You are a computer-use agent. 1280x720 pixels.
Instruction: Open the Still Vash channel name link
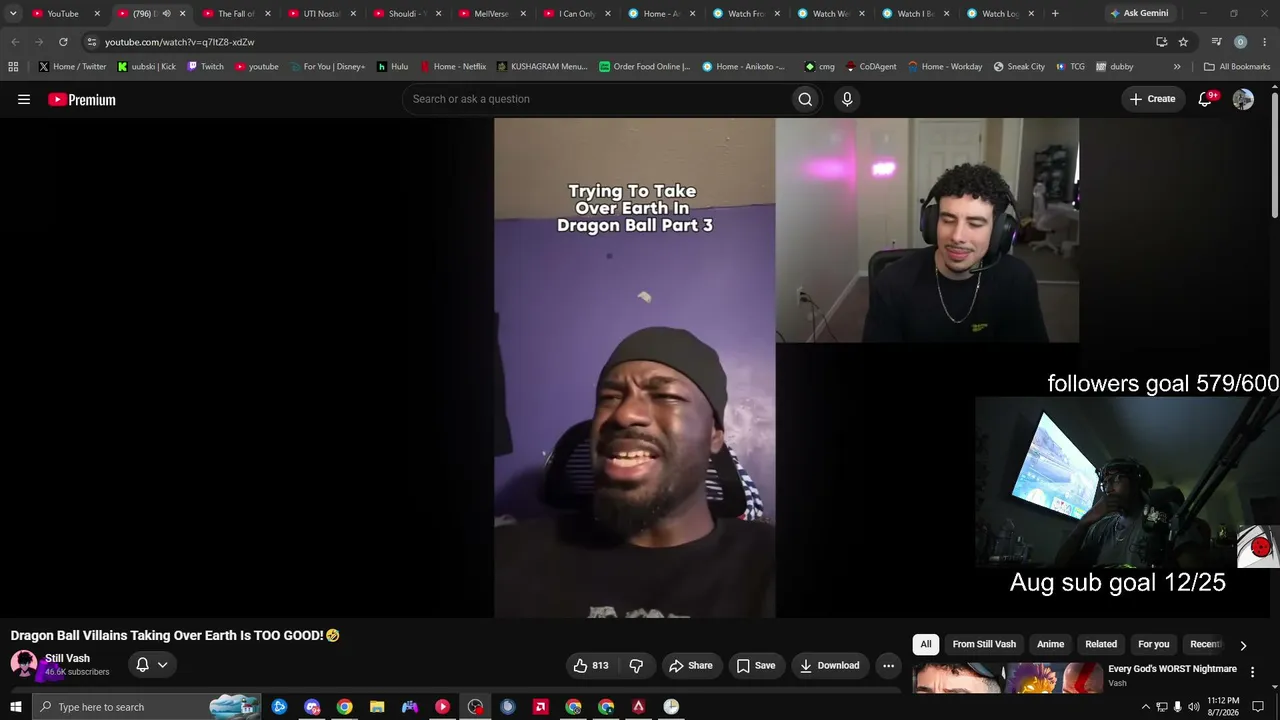pos(67,658)
